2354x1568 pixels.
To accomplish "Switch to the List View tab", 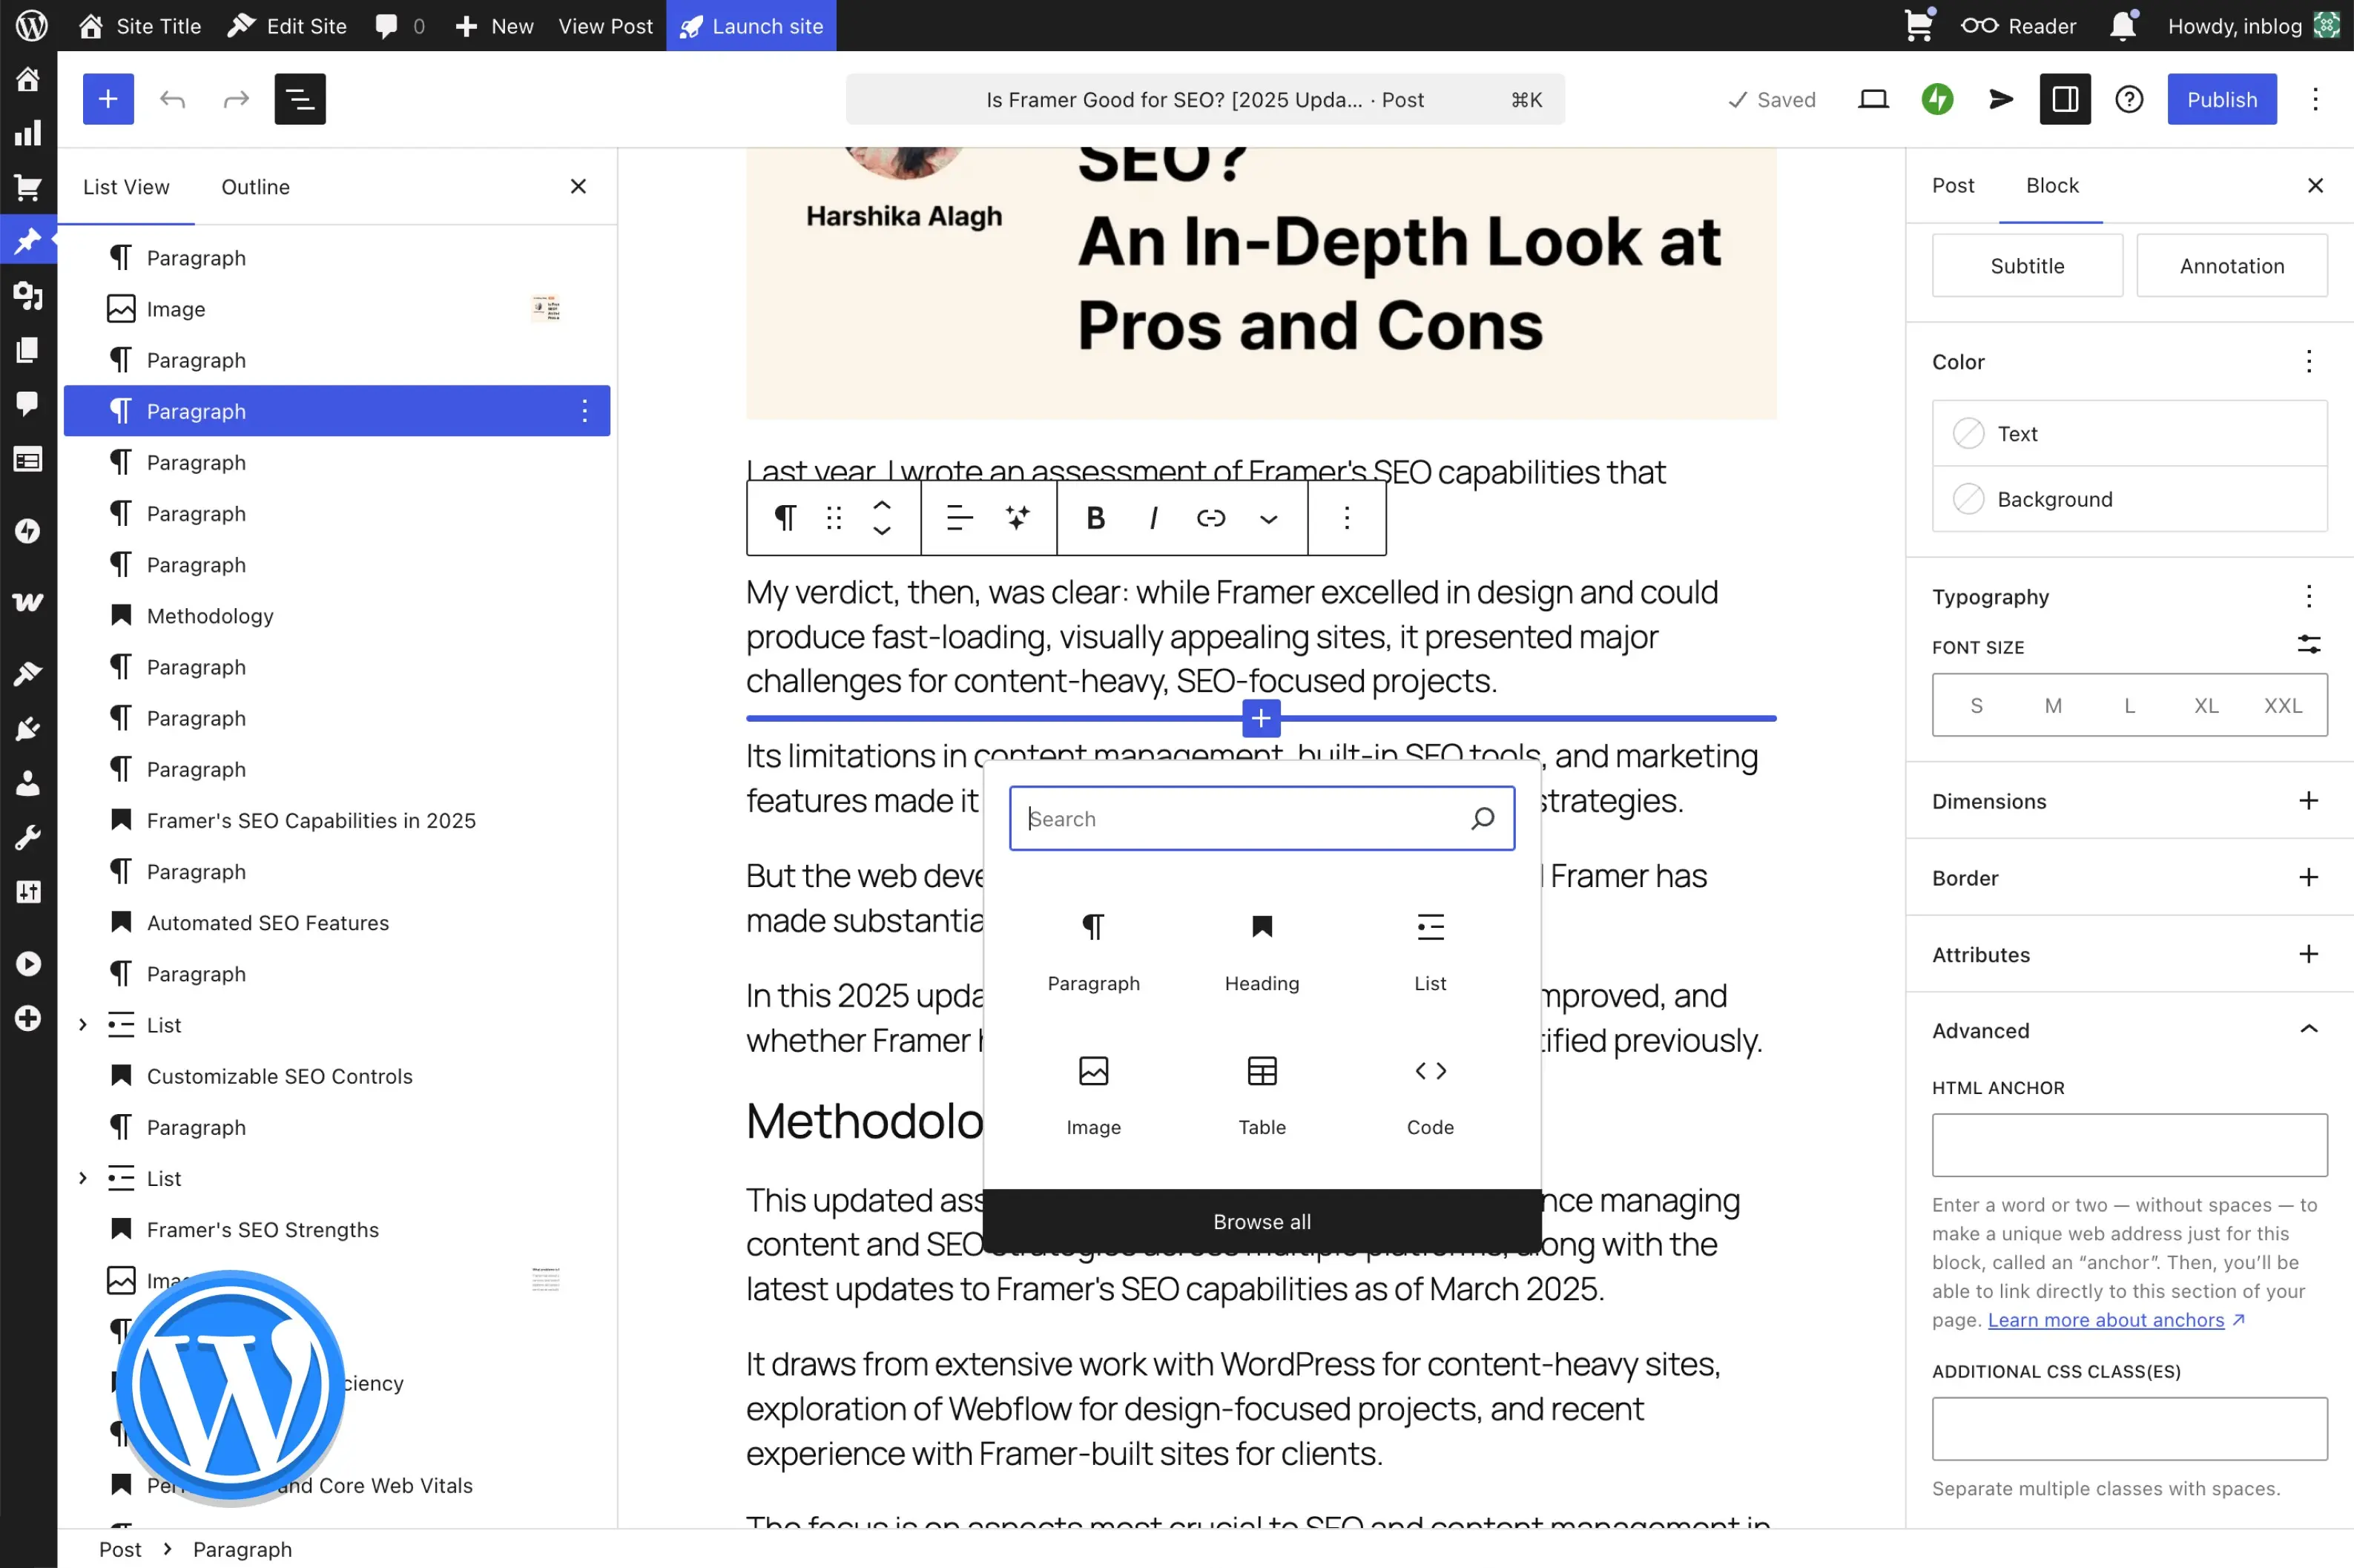I will point(126,187).
